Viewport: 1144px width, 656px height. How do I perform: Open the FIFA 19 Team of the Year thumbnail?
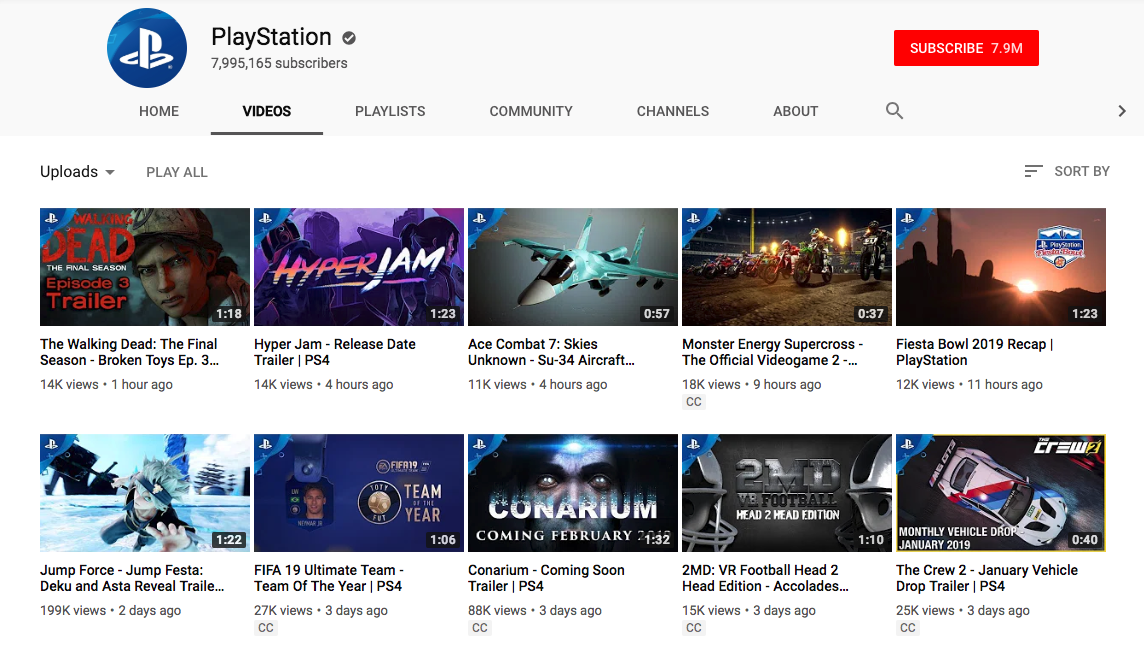(359, 493)
